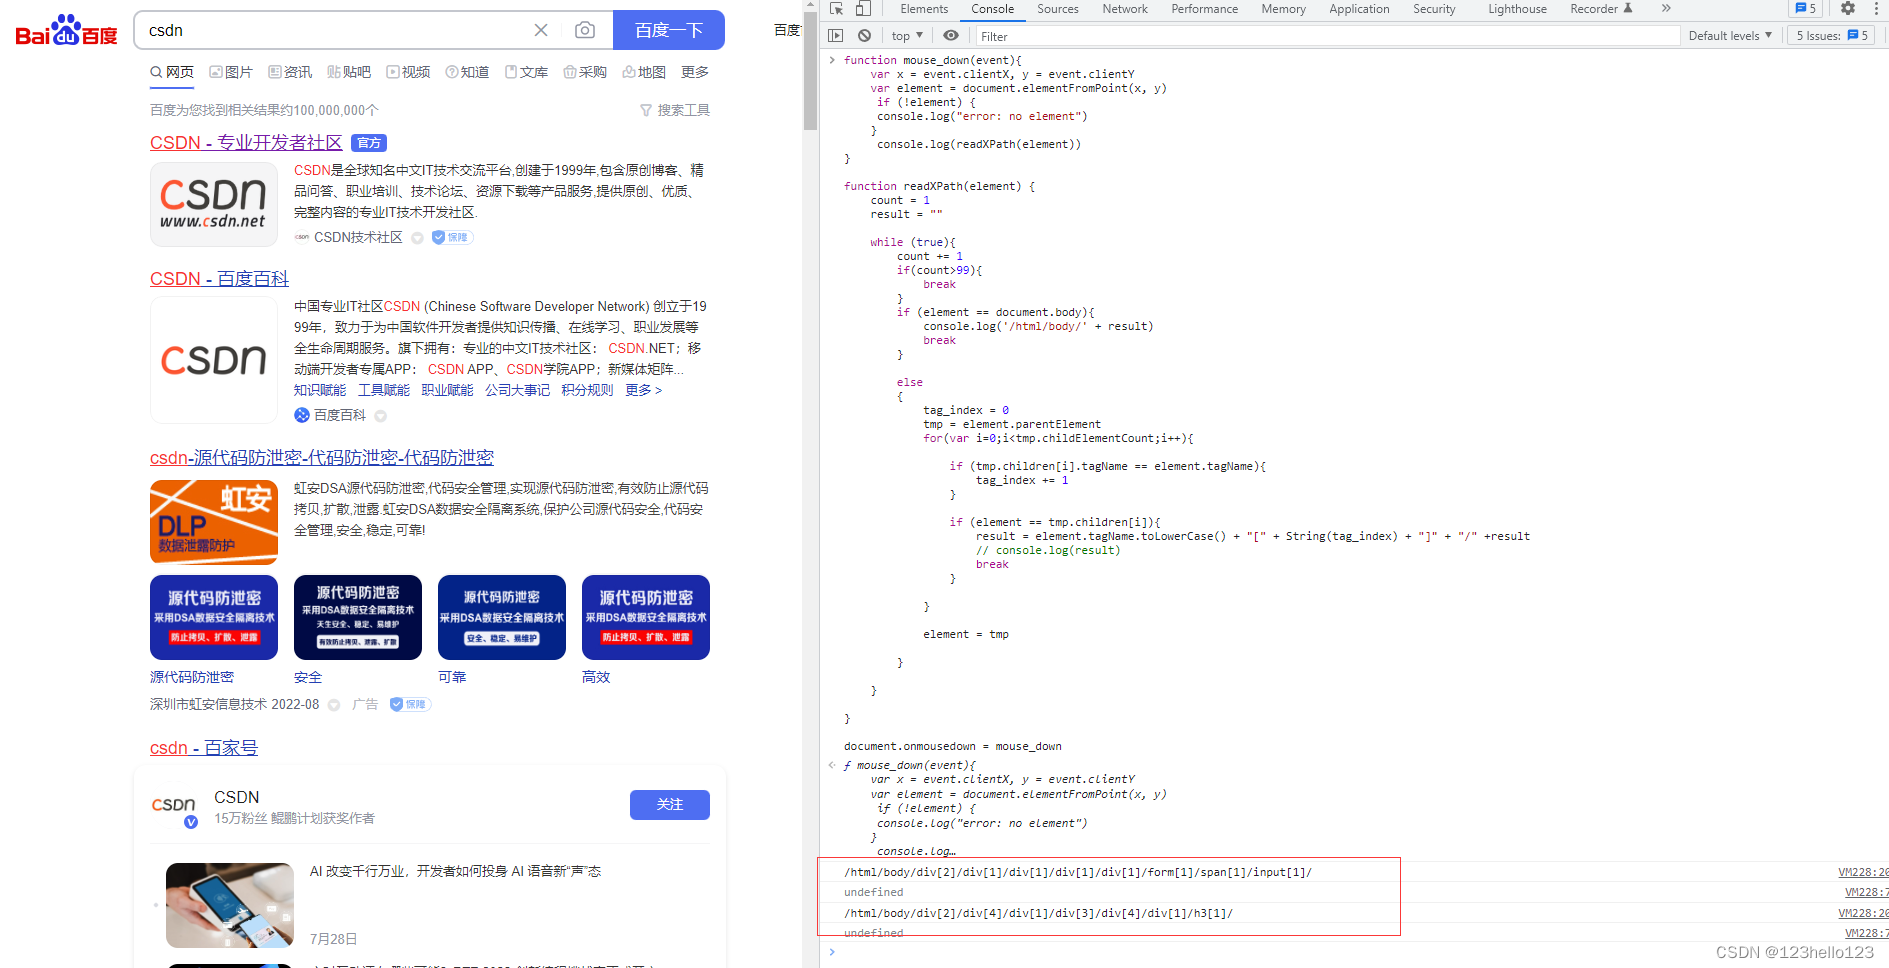Click the official badge next to CSDN result
The width and height of the screenshot is (1889, 968).
[x=369, y=143]
